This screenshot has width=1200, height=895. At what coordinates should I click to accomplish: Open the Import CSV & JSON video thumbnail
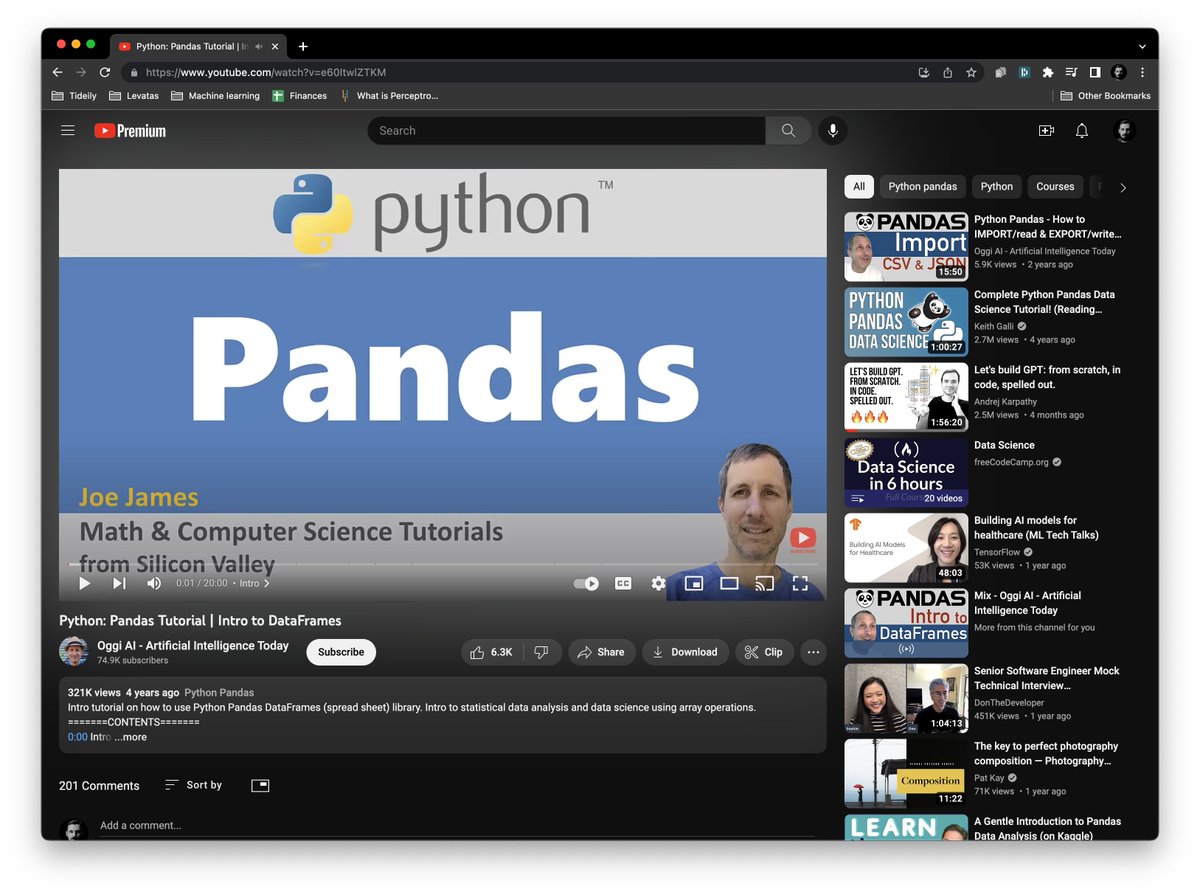point(906,246)
